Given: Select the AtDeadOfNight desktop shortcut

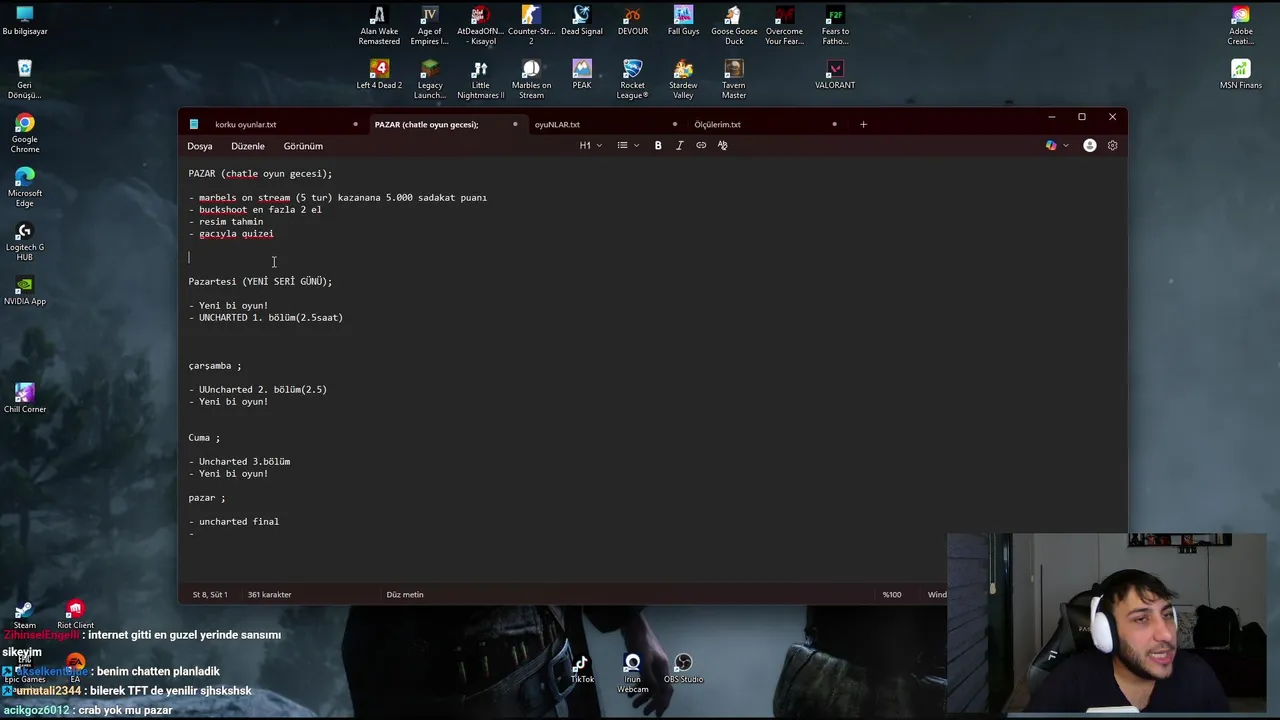Looking at the screenshot, I should coord(480,26).
